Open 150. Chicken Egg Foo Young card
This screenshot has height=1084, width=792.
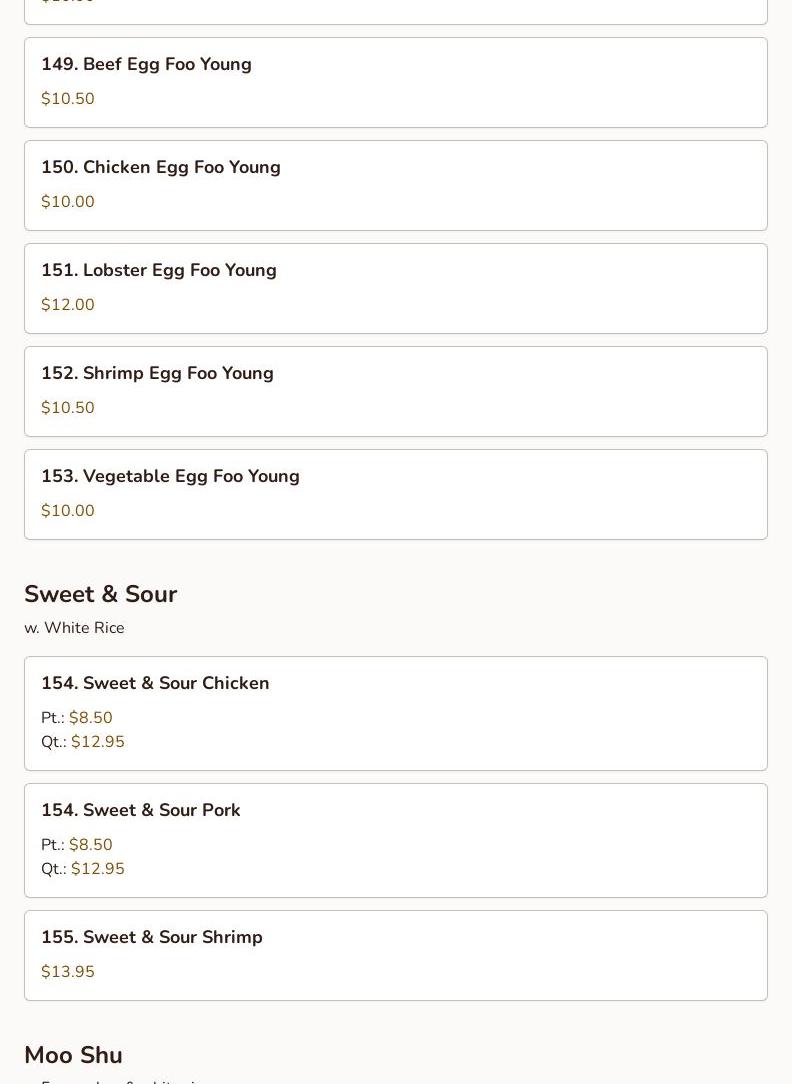160,167
